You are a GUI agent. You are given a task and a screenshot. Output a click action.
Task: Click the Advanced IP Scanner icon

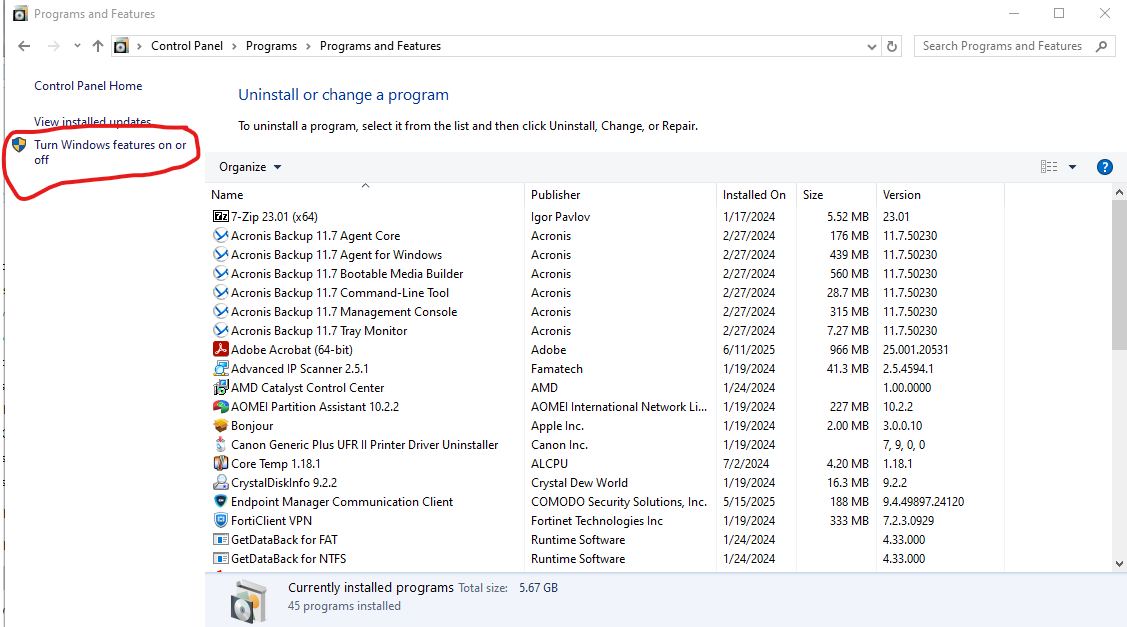pyautogui.click(x=221, y=369)
